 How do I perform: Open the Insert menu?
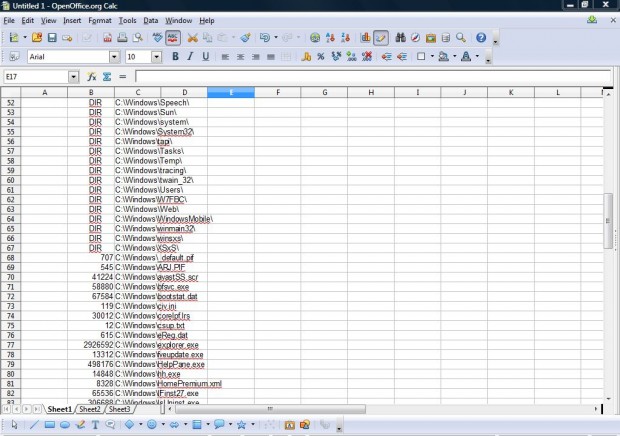pyautogui.click(x=72, y=21)
